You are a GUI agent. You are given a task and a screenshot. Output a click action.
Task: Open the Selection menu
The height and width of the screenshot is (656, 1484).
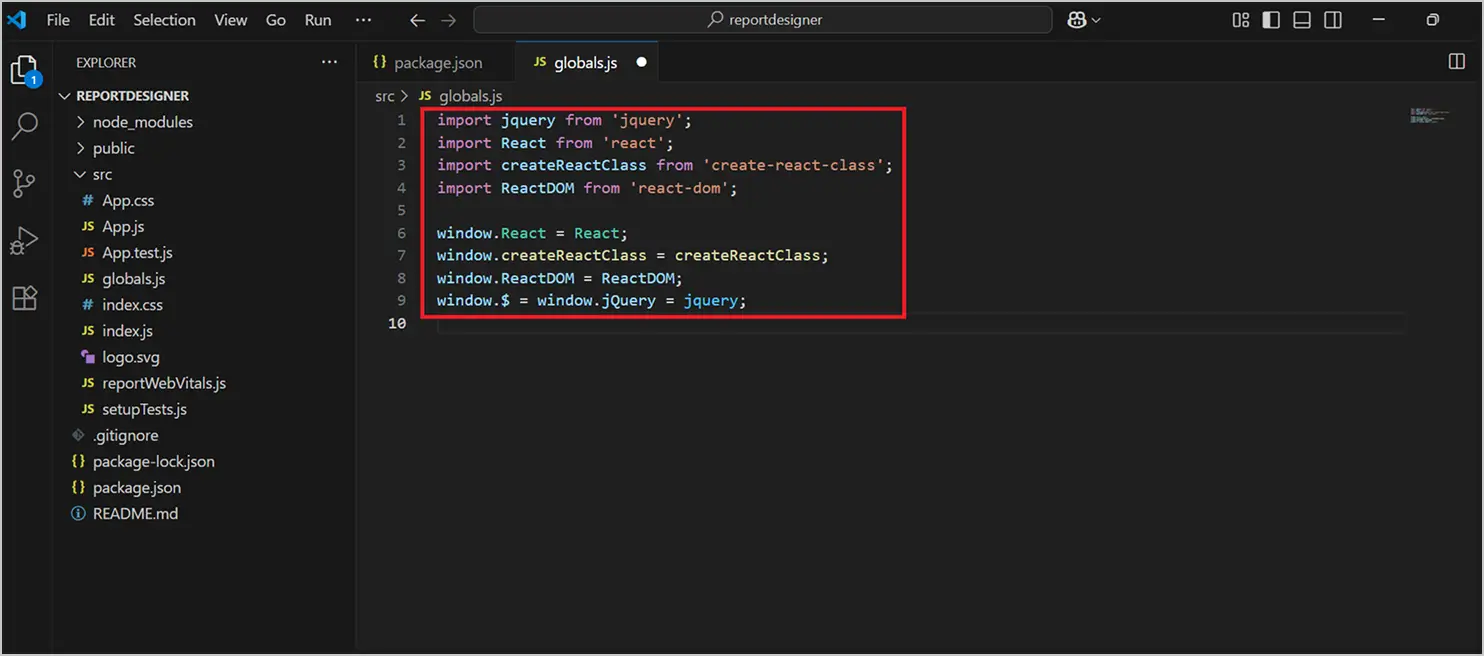click(165, 20)
